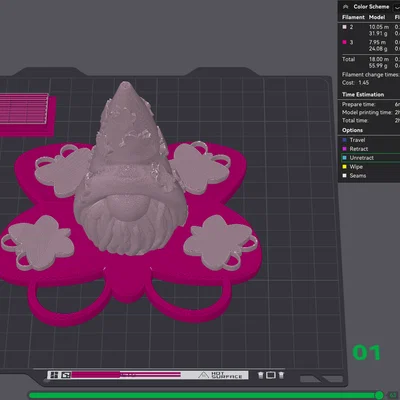Click the square icon beside the QR code

pos(66,375)
